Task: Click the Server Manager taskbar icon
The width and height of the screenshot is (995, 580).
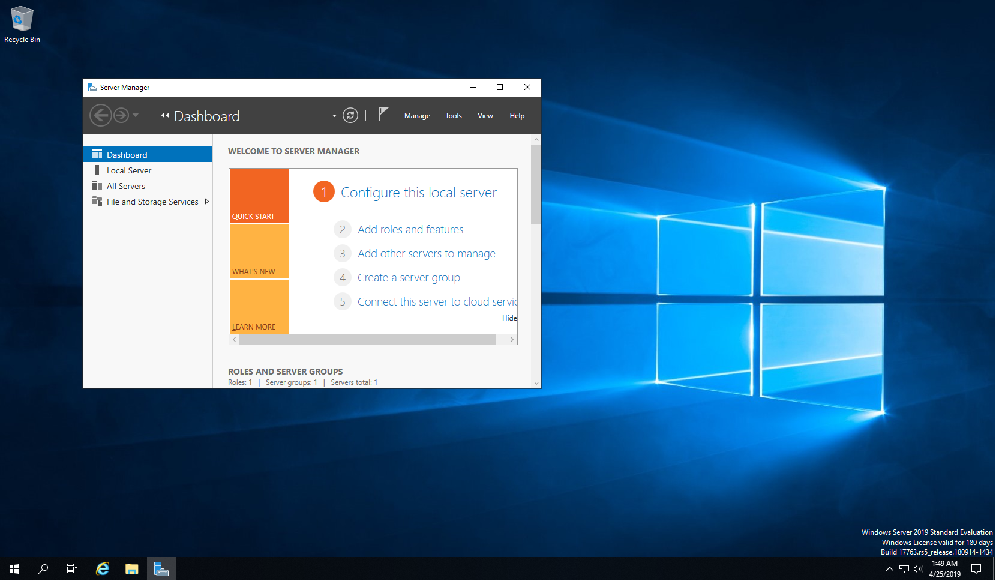Action: [x=161, y=569]
